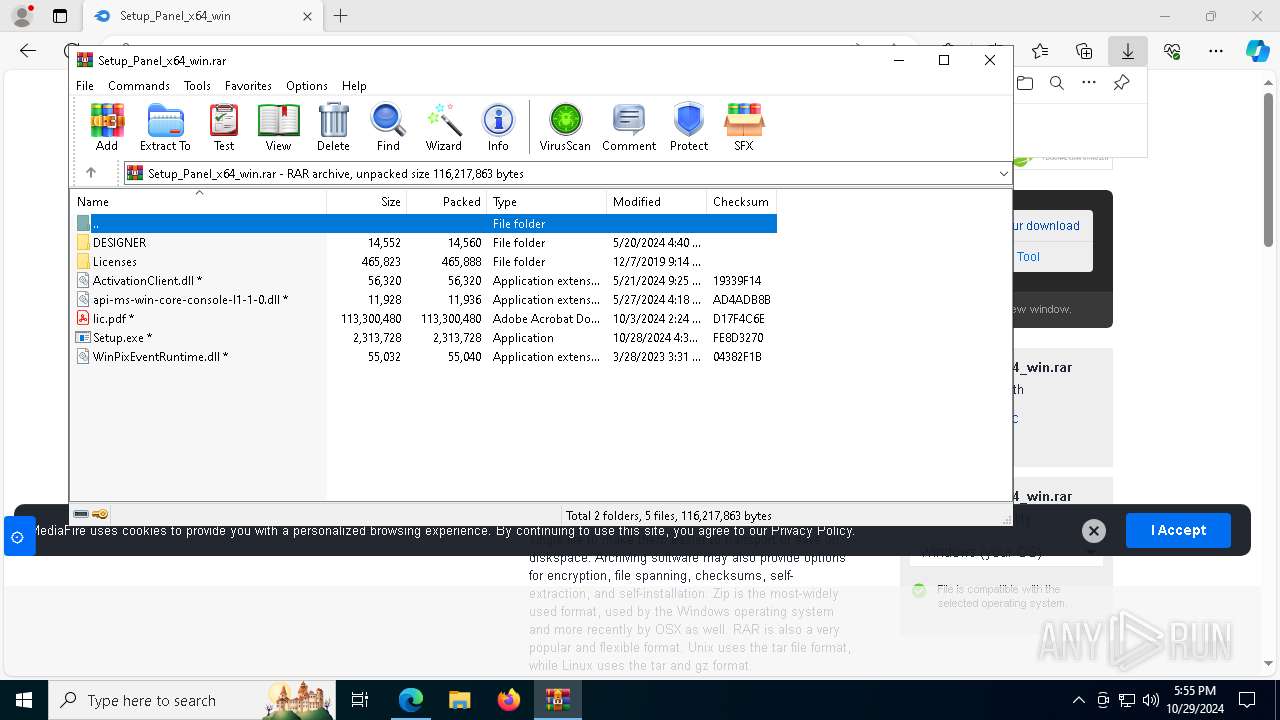Click the Test archive icon
The height and width of the screenshot is (720, 1280).
coord(224,128)
